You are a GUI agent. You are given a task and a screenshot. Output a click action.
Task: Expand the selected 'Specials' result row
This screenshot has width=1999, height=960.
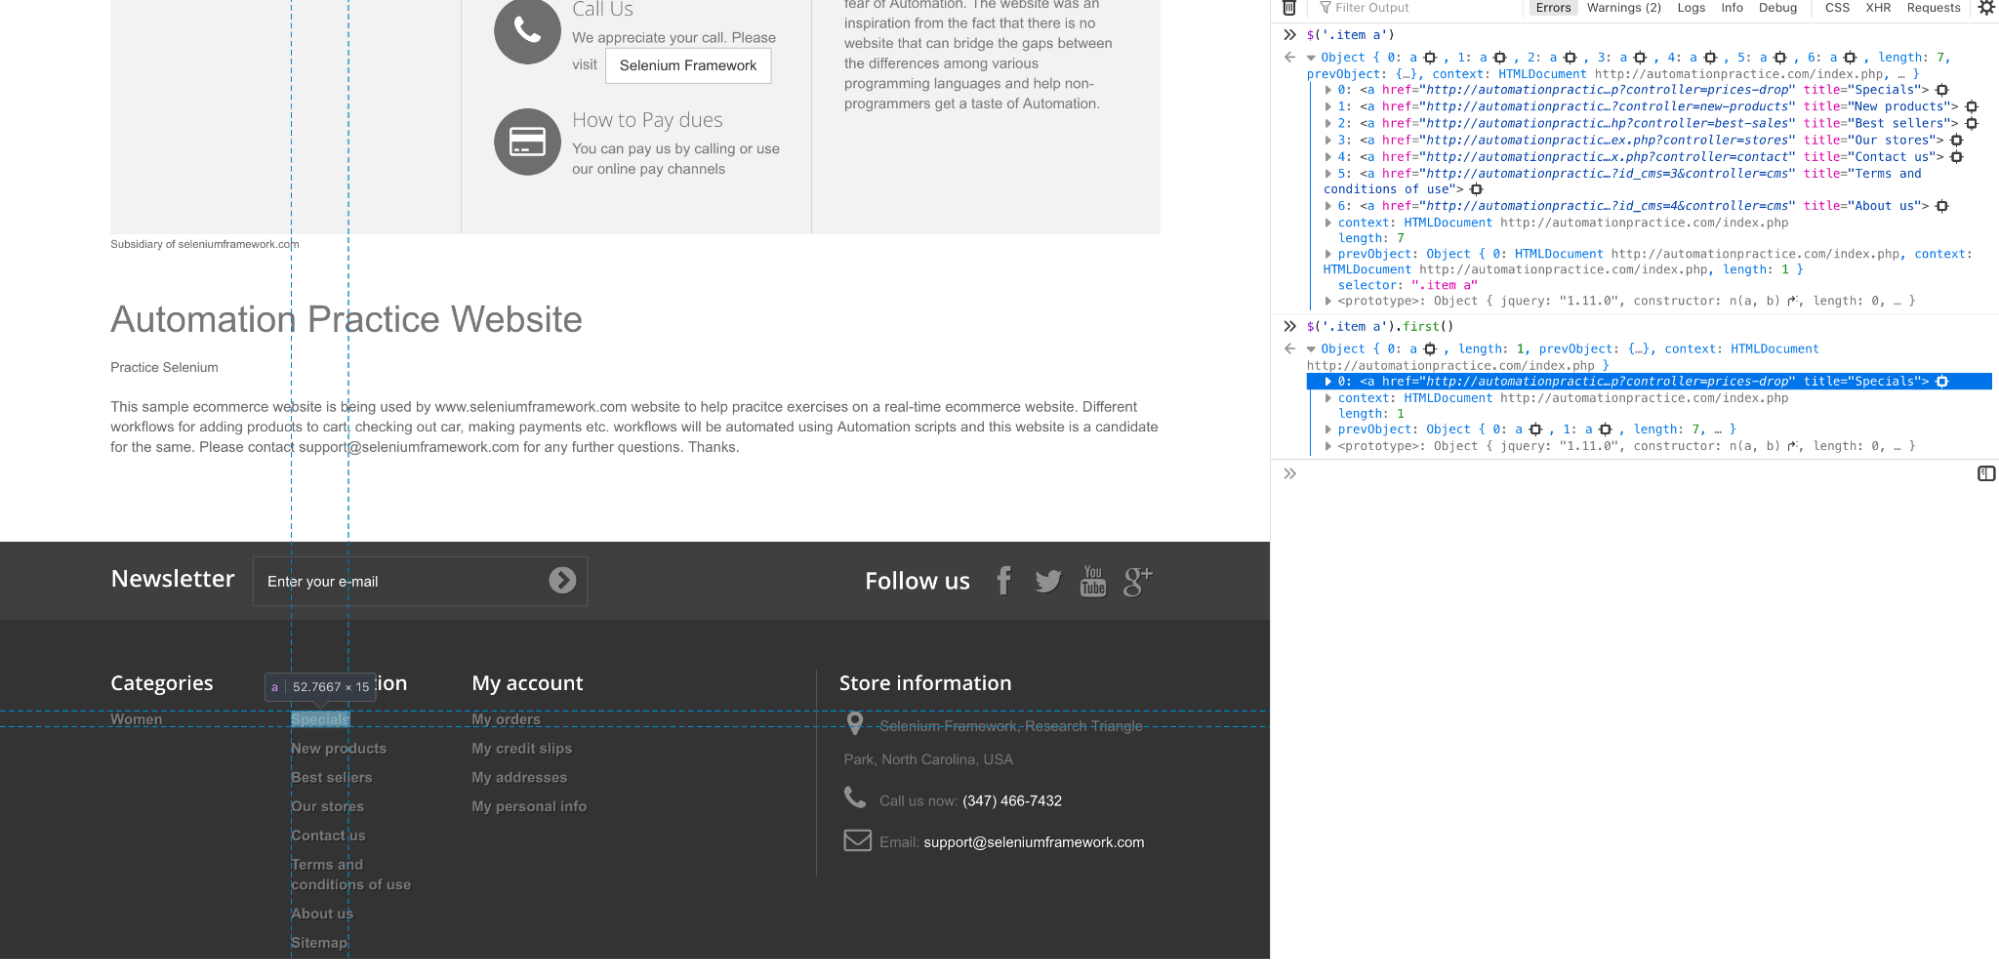[1328, 382]
